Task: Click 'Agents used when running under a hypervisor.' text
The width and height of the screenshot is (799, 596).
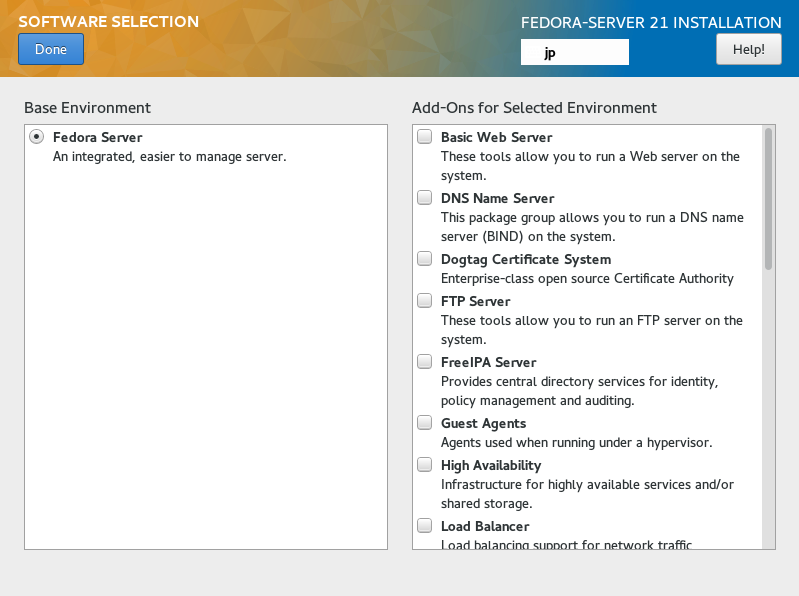Action: [x=576, y=443]
